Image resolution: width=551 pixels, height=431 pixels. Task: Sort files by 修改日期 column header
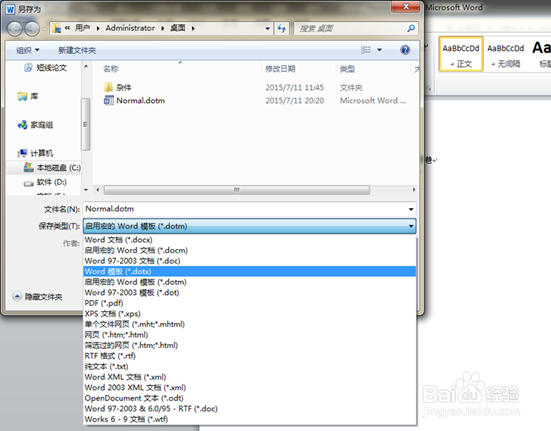tap(298, 69)
